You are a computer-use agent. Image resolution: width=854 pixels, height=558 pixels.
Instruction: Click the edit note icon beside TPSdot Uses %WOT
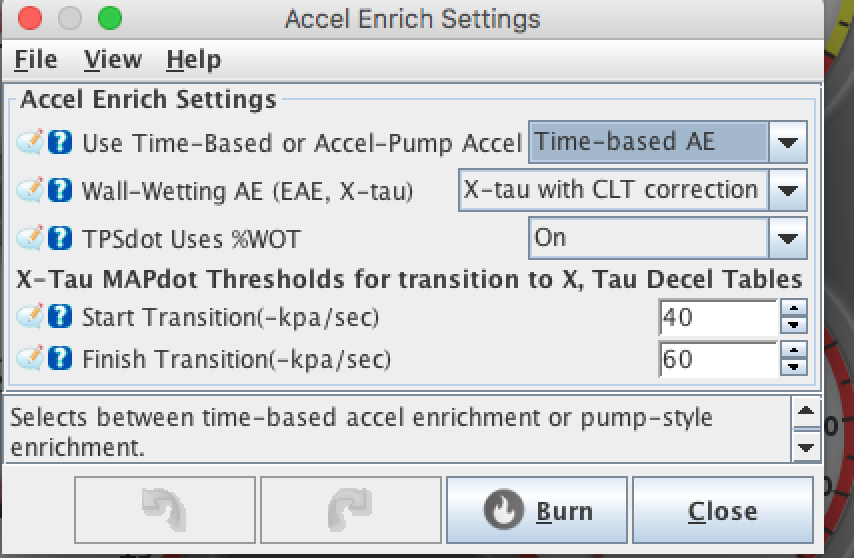(29, 238)
